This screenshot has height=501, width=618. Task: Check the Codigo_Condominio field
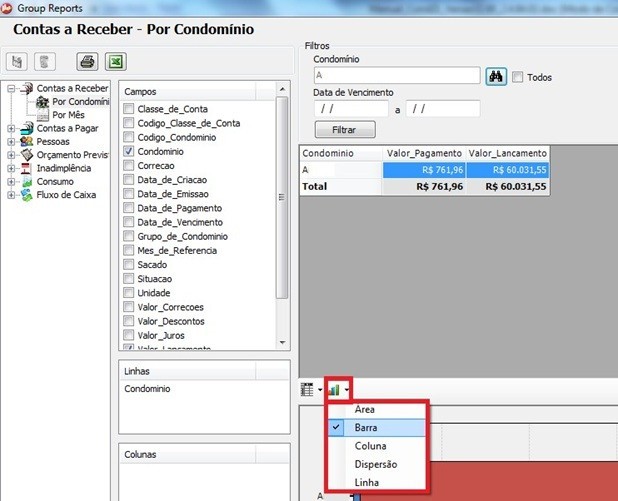pyautogui.click(x=128, y=137)
